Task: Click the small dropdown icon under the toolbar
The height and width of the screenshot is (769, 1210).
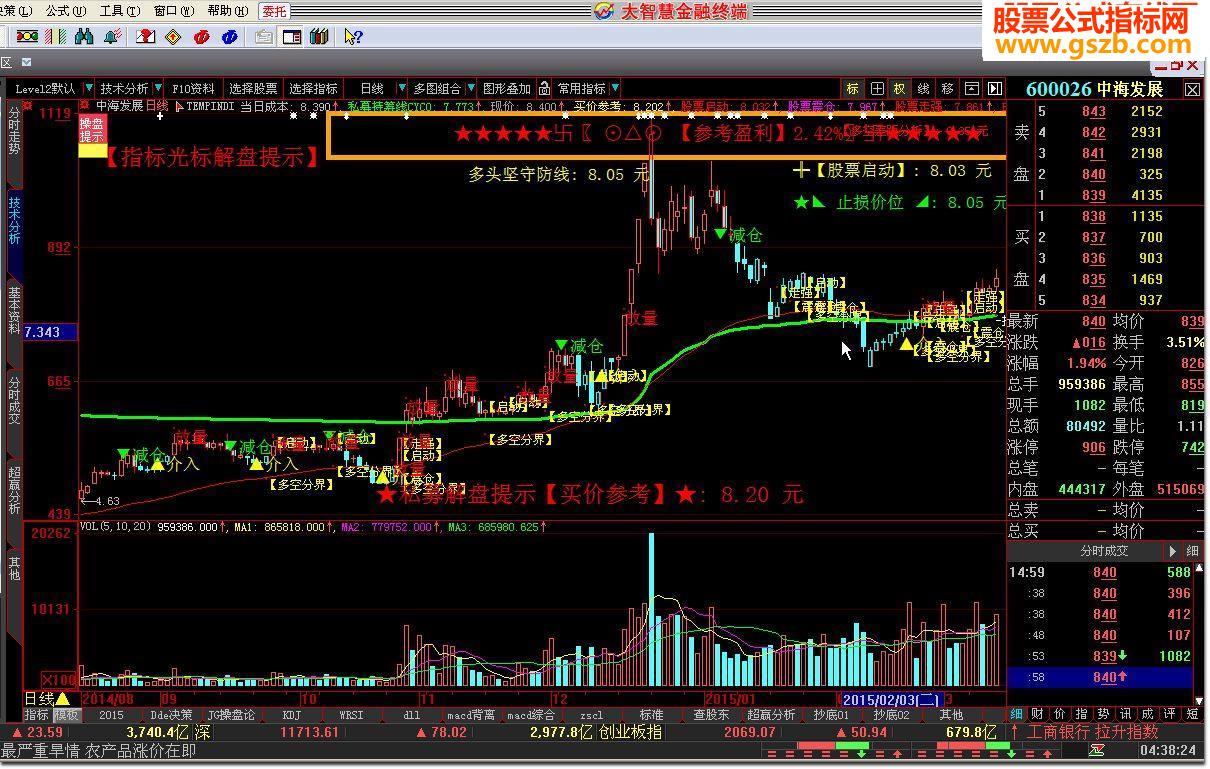Action: 26,62
